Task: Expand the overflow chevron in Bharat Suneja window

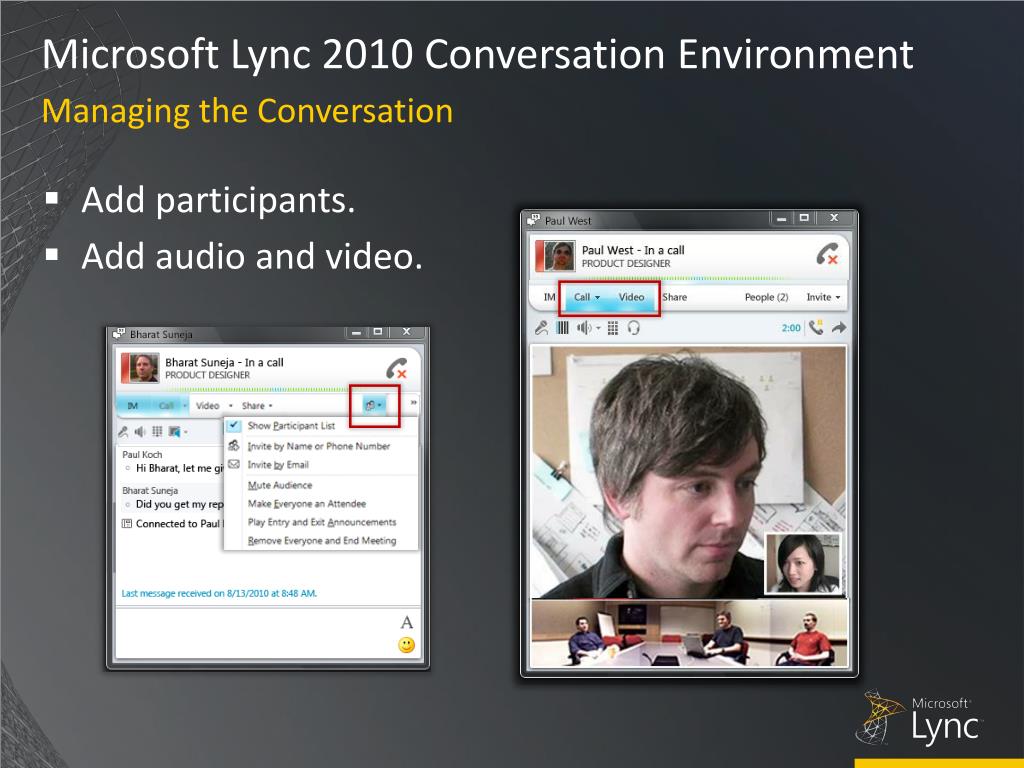Action: click(x=413, y=403)
